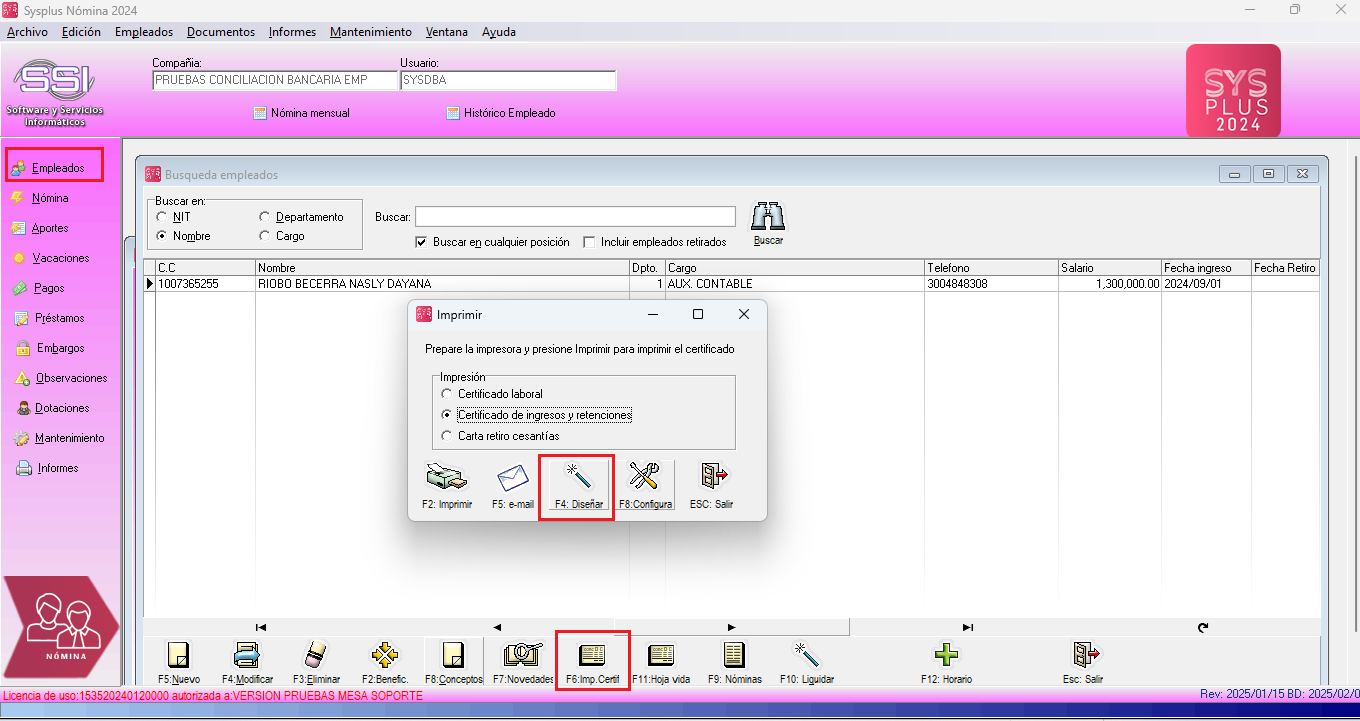Click the Salario column header

point(1110,268)
